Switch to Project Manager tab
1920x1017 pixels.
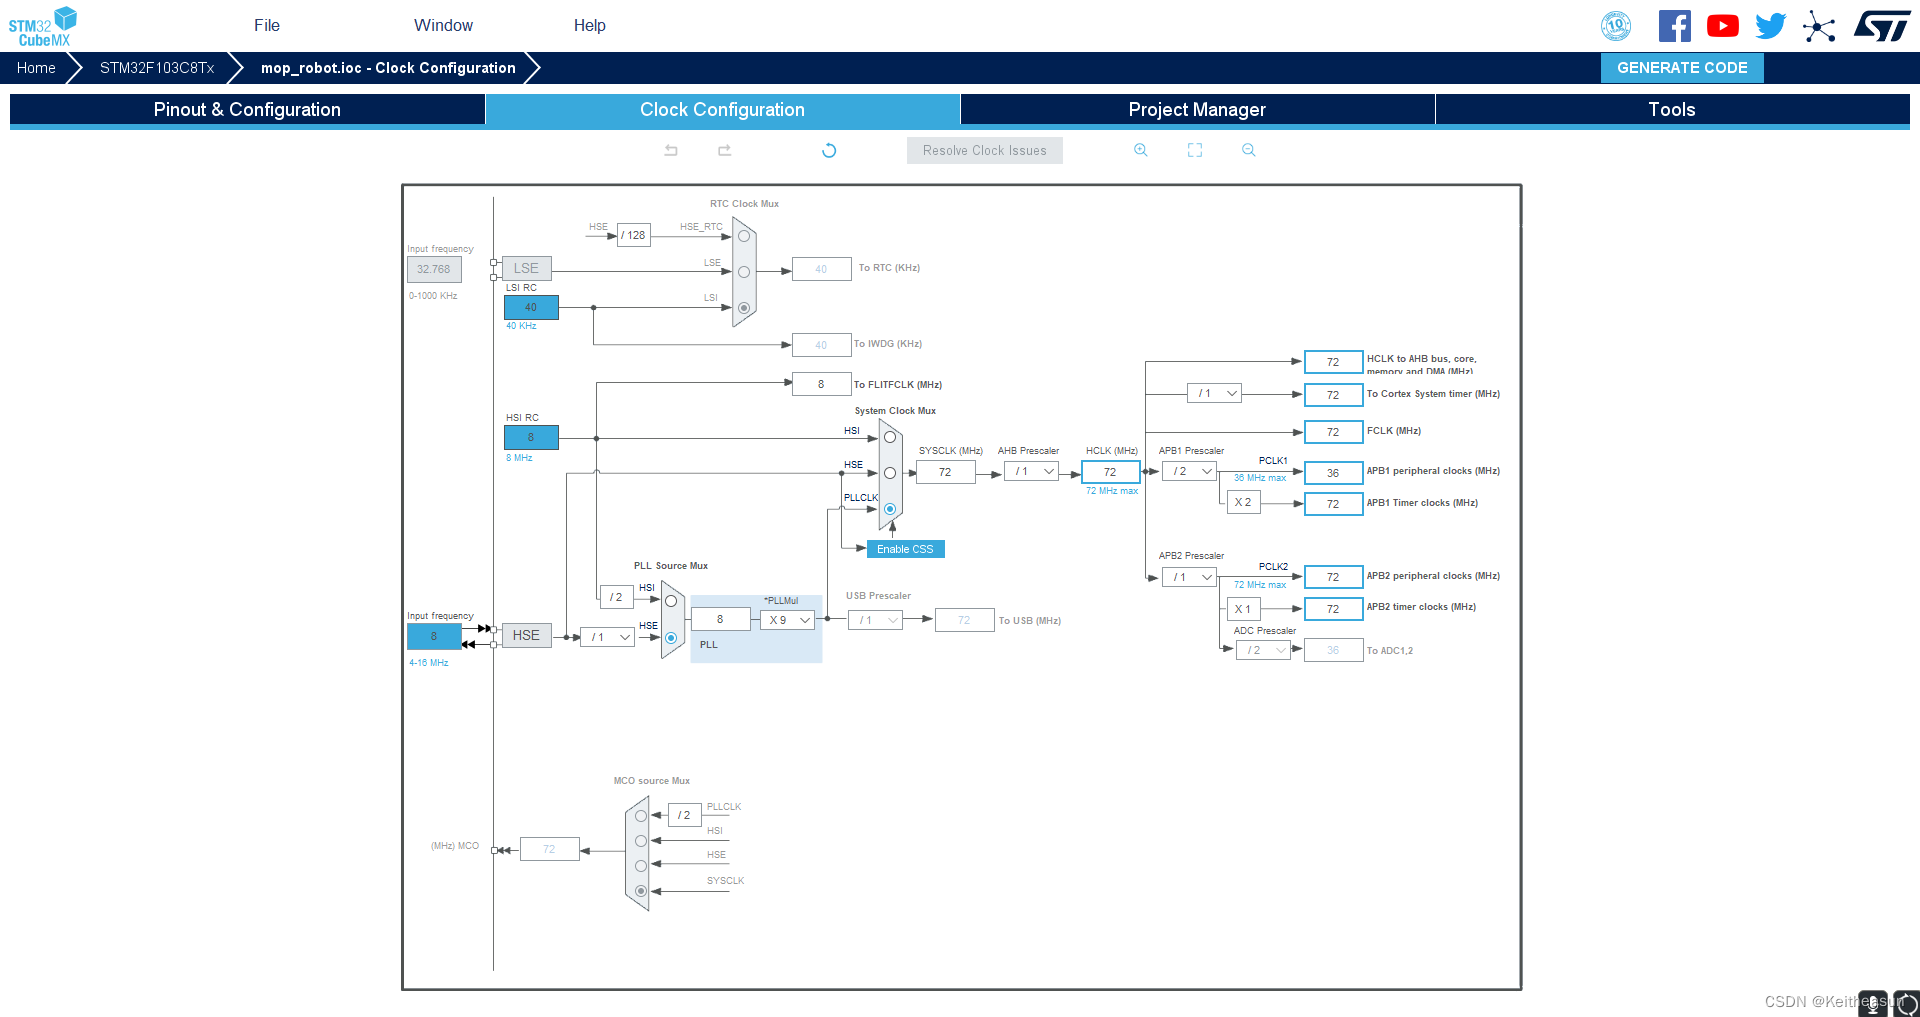pyautogui.click(x=1197, y=110)
